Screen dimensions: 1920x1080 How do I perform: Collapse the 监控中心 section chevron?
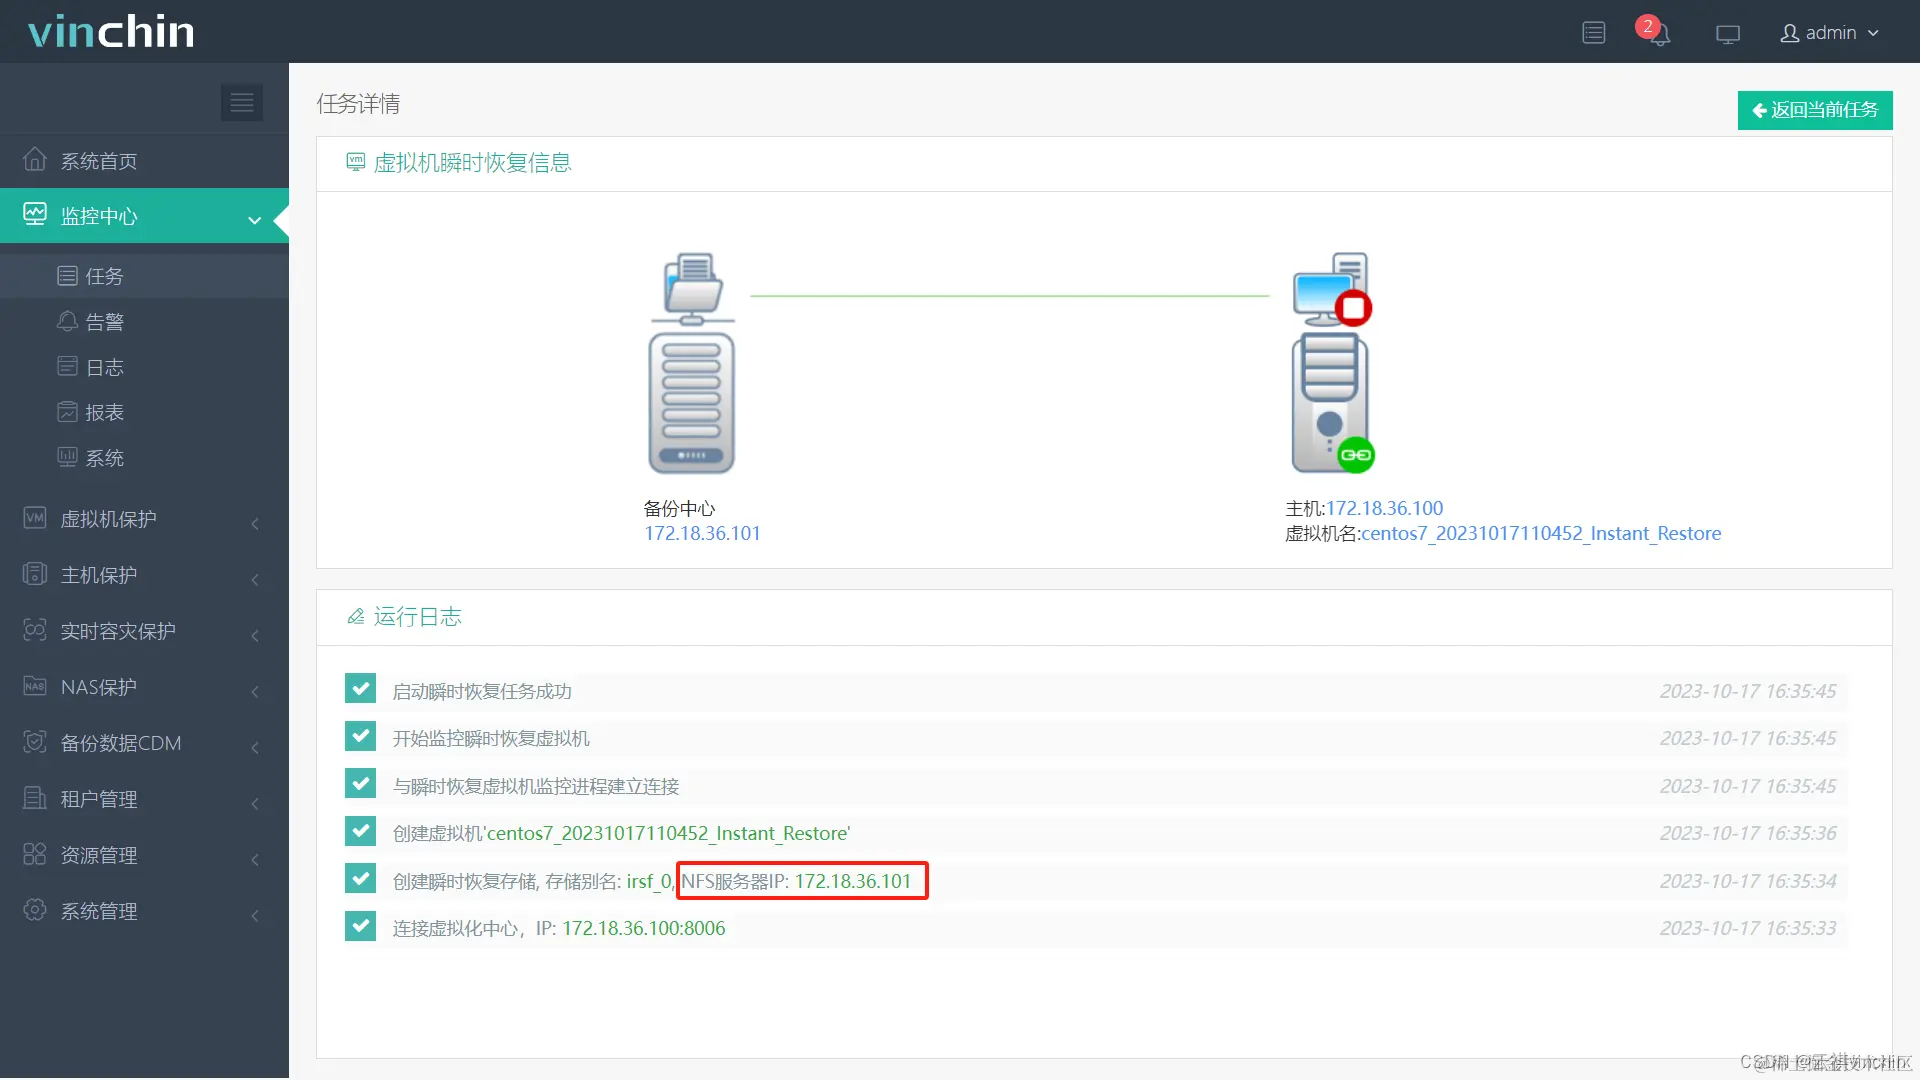click(255, 219)
